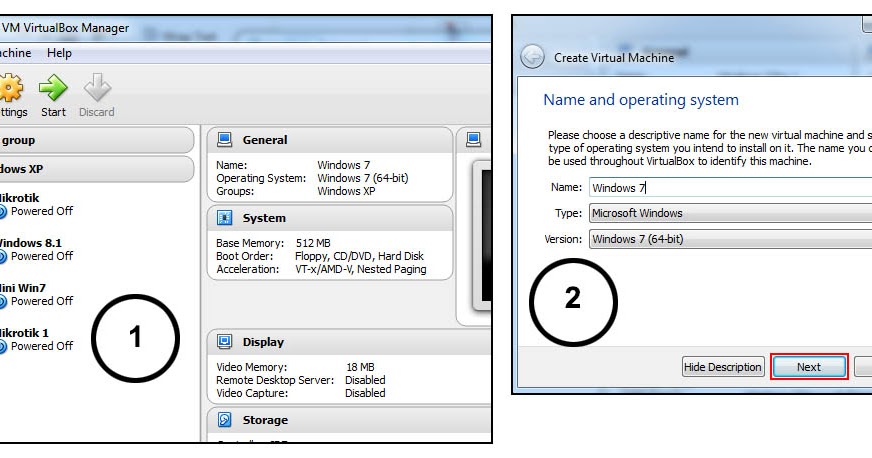The width and height of the screenshot is (872, 458).
Task: Click the Name field containing Windows 7
Action: click(x=730, y=187)
